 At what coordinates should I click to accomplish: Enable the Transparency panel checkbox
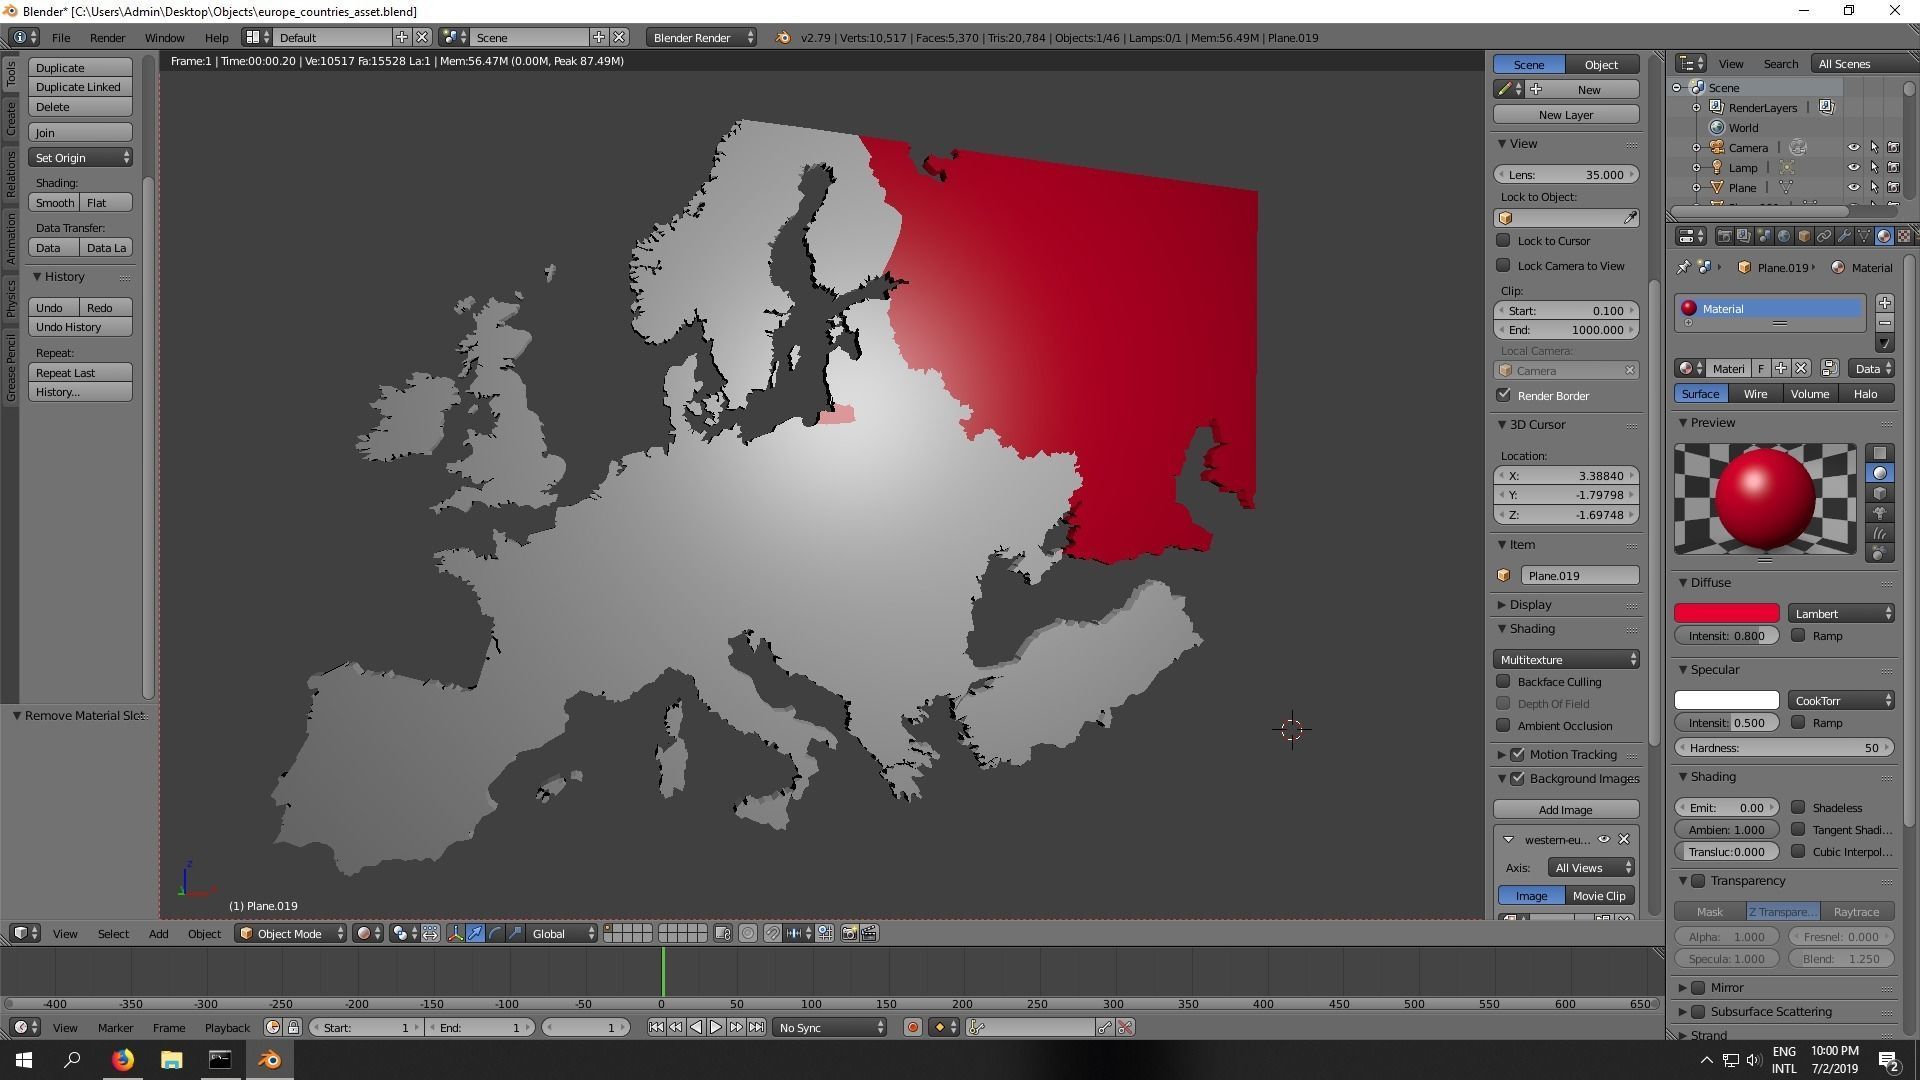tap(1698, 880)
